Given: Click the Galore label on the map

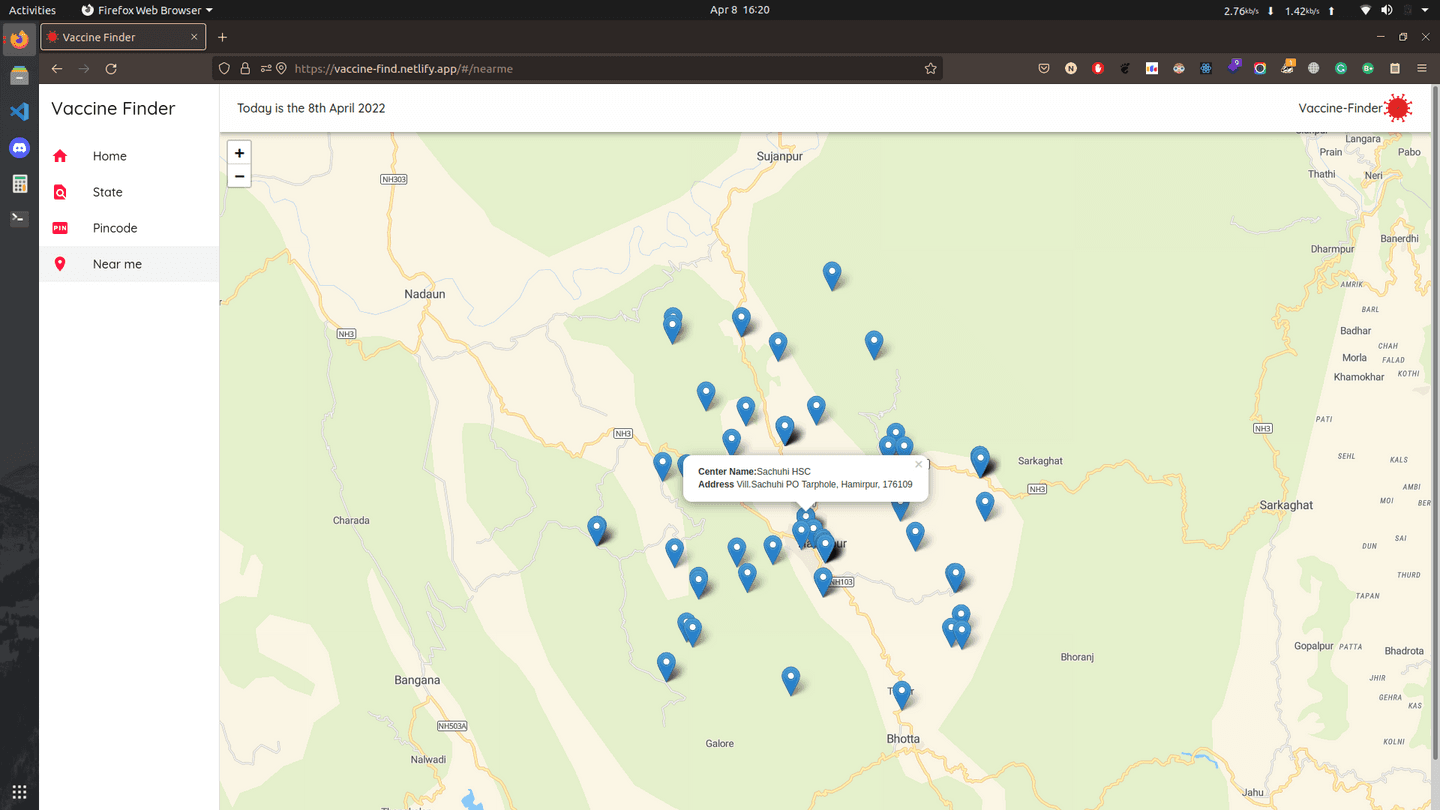Looking at the screenshot, I should click(720, 743).
